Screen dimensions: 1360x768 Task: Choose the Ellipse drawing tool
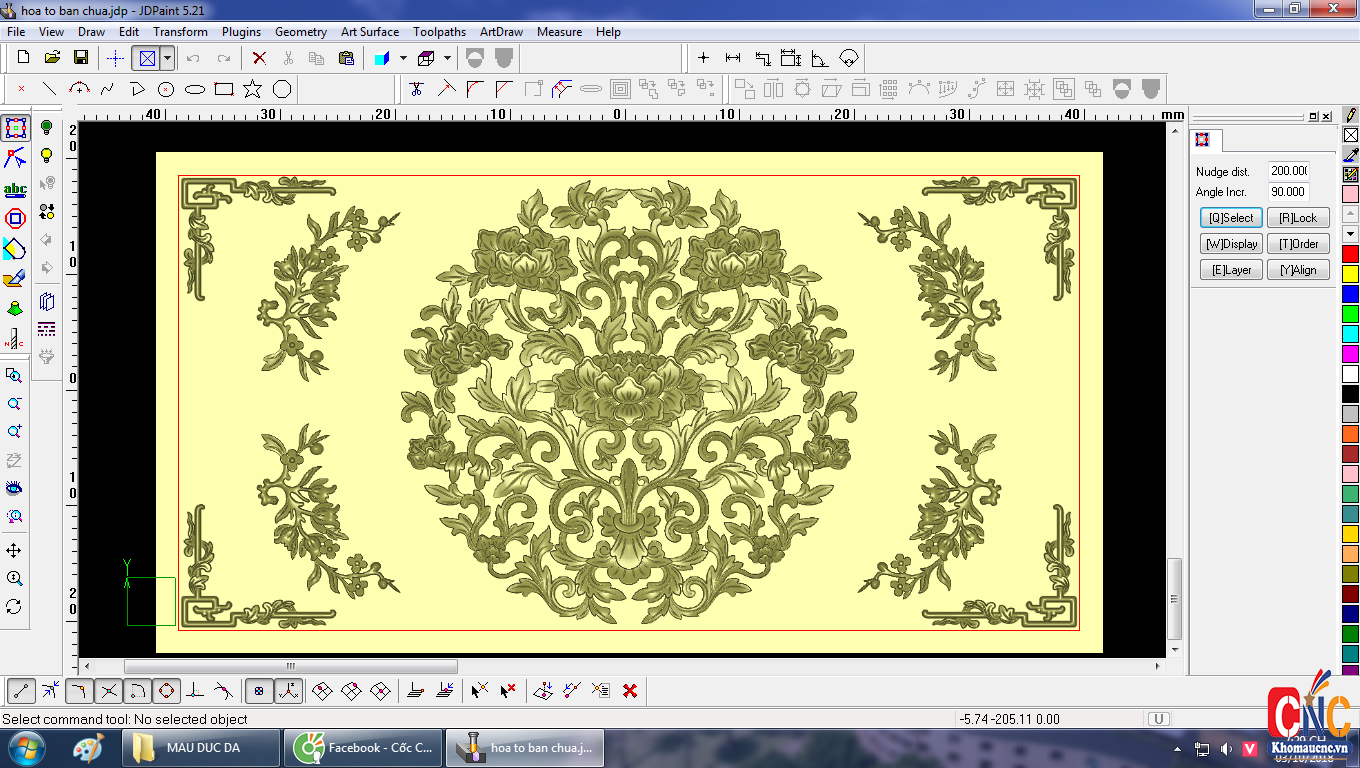[x=195, y=89]
